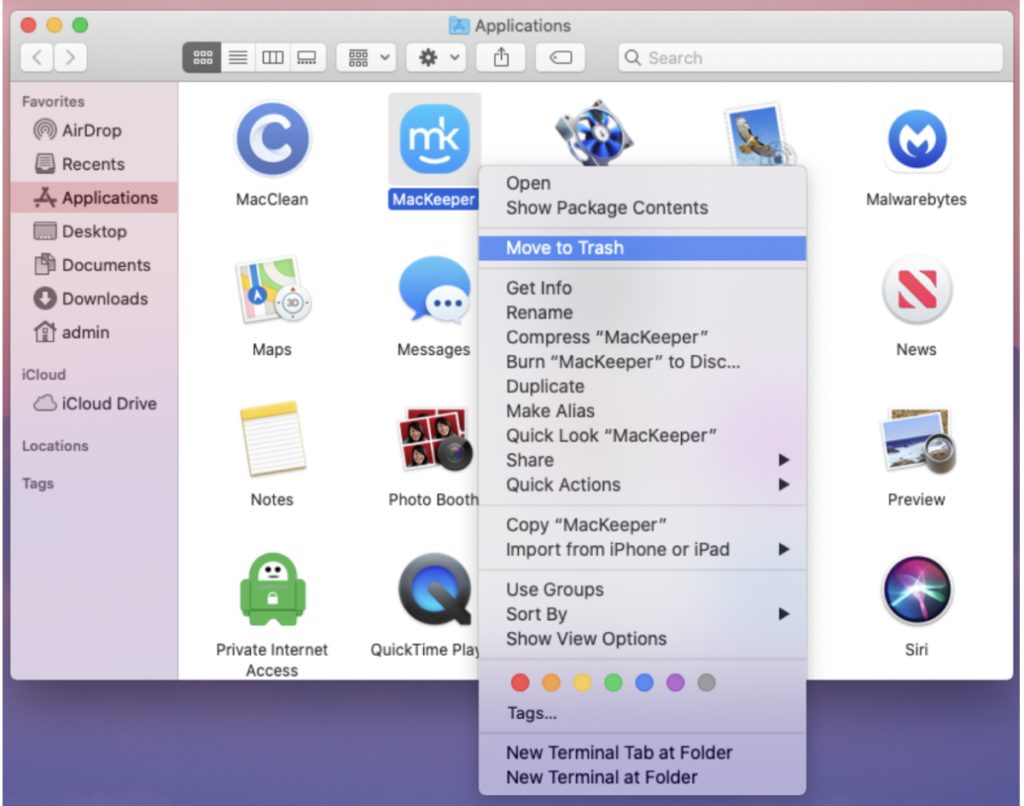Select the Siri app icon
Screen dimensions: 1024x806
pyautogui.click(x=917, y=590)
